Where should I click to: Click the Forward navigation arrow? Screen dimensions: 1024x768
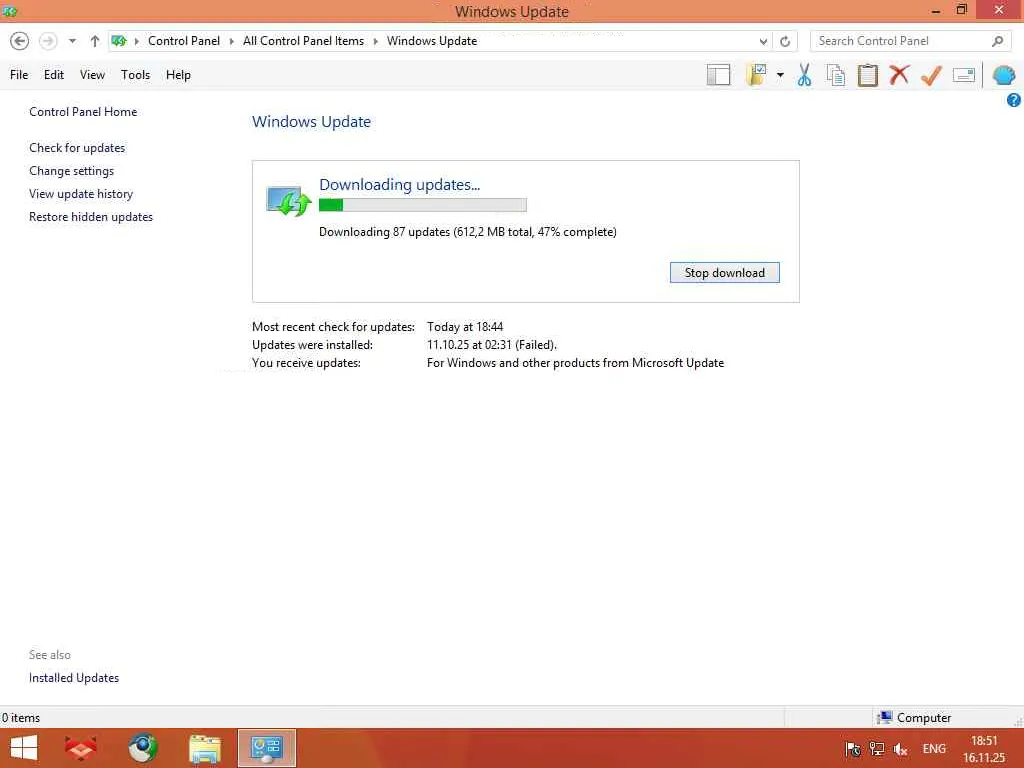tap(48, 41)
